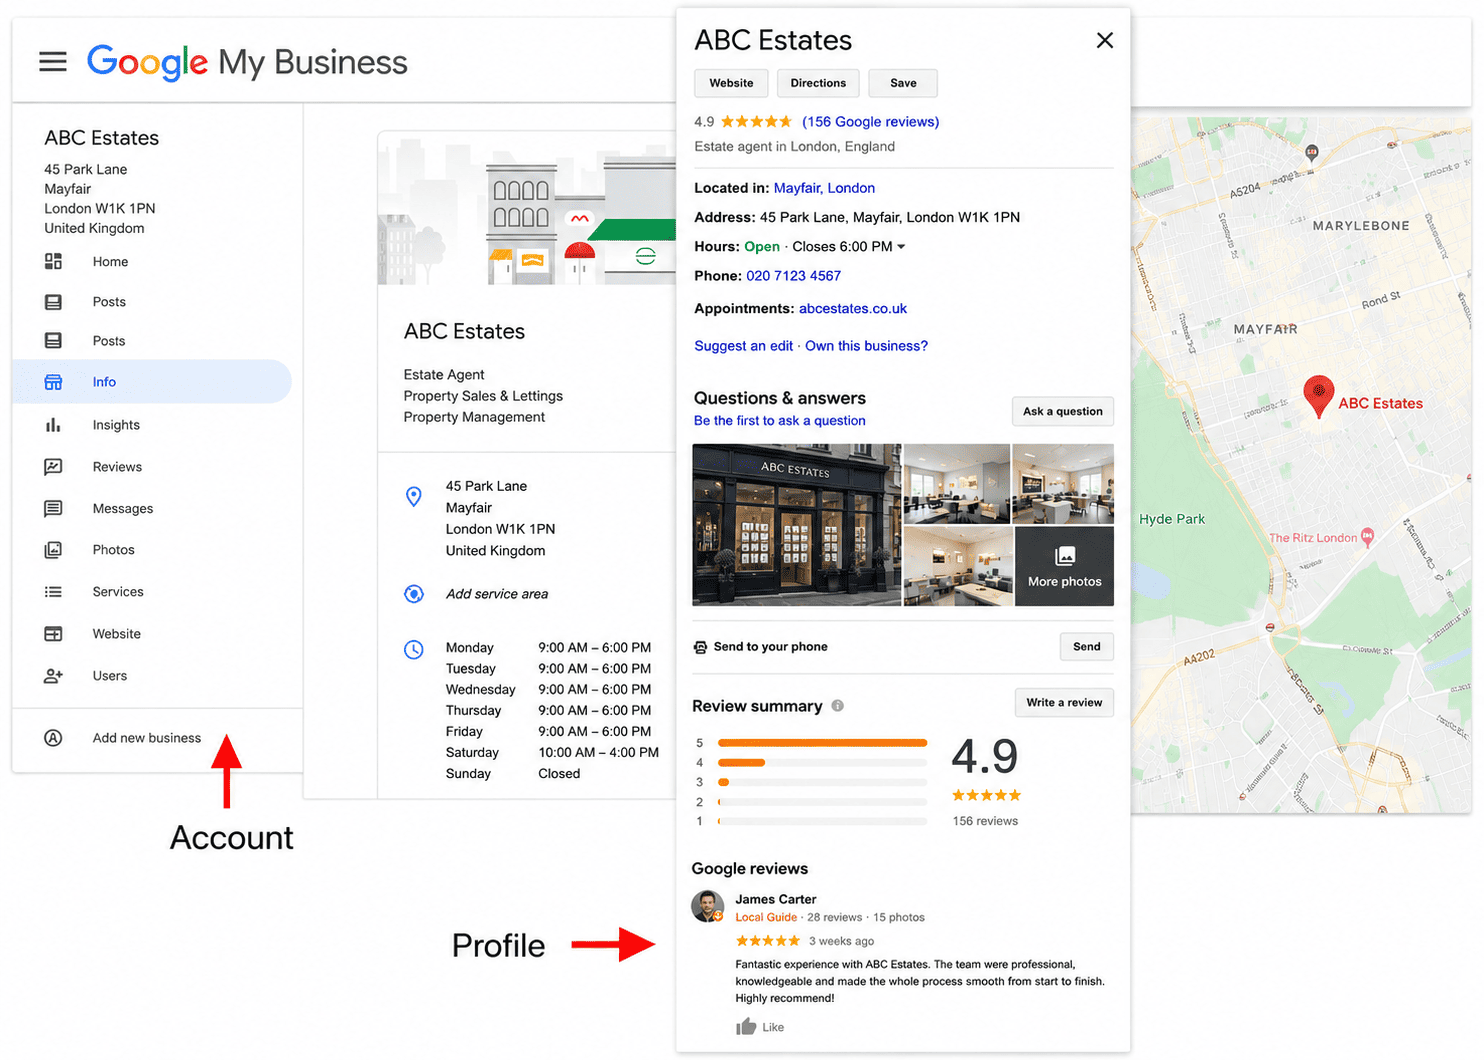1484x1060 pixels.
Task: Click the Home dashboard icon in sidebar
Action: (53, 261)
